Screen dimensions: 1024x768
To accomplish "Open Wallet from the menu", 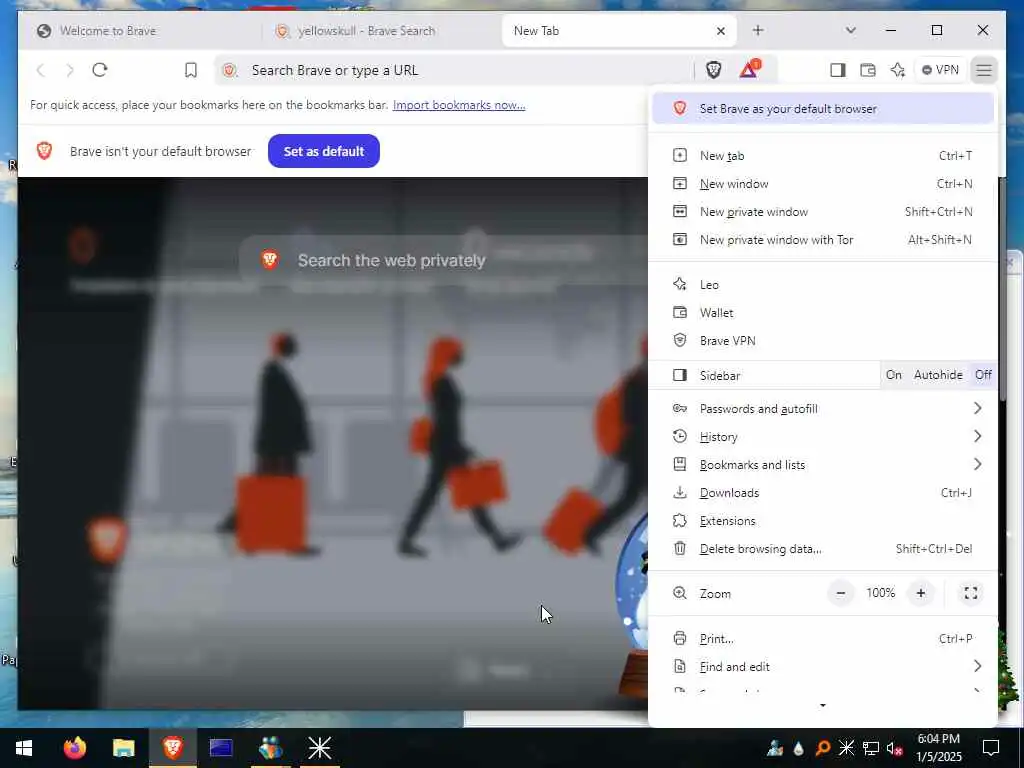I will (823, 313).
